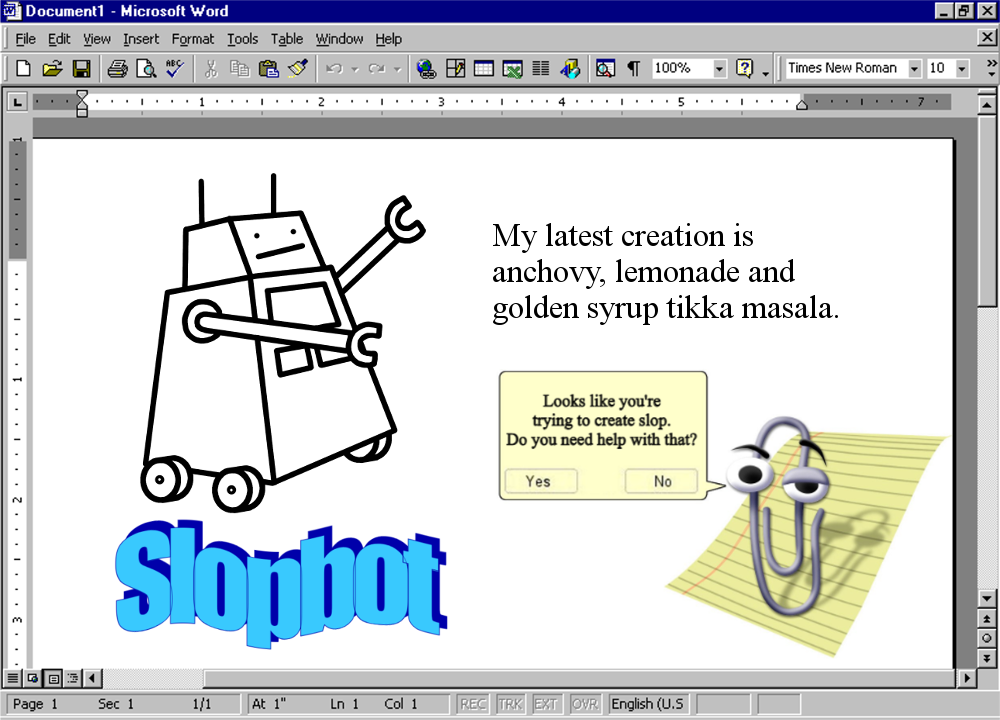This screenshot has height=720, width=1000.
Task: Undo the last action
Action: [x=334, y=68]
